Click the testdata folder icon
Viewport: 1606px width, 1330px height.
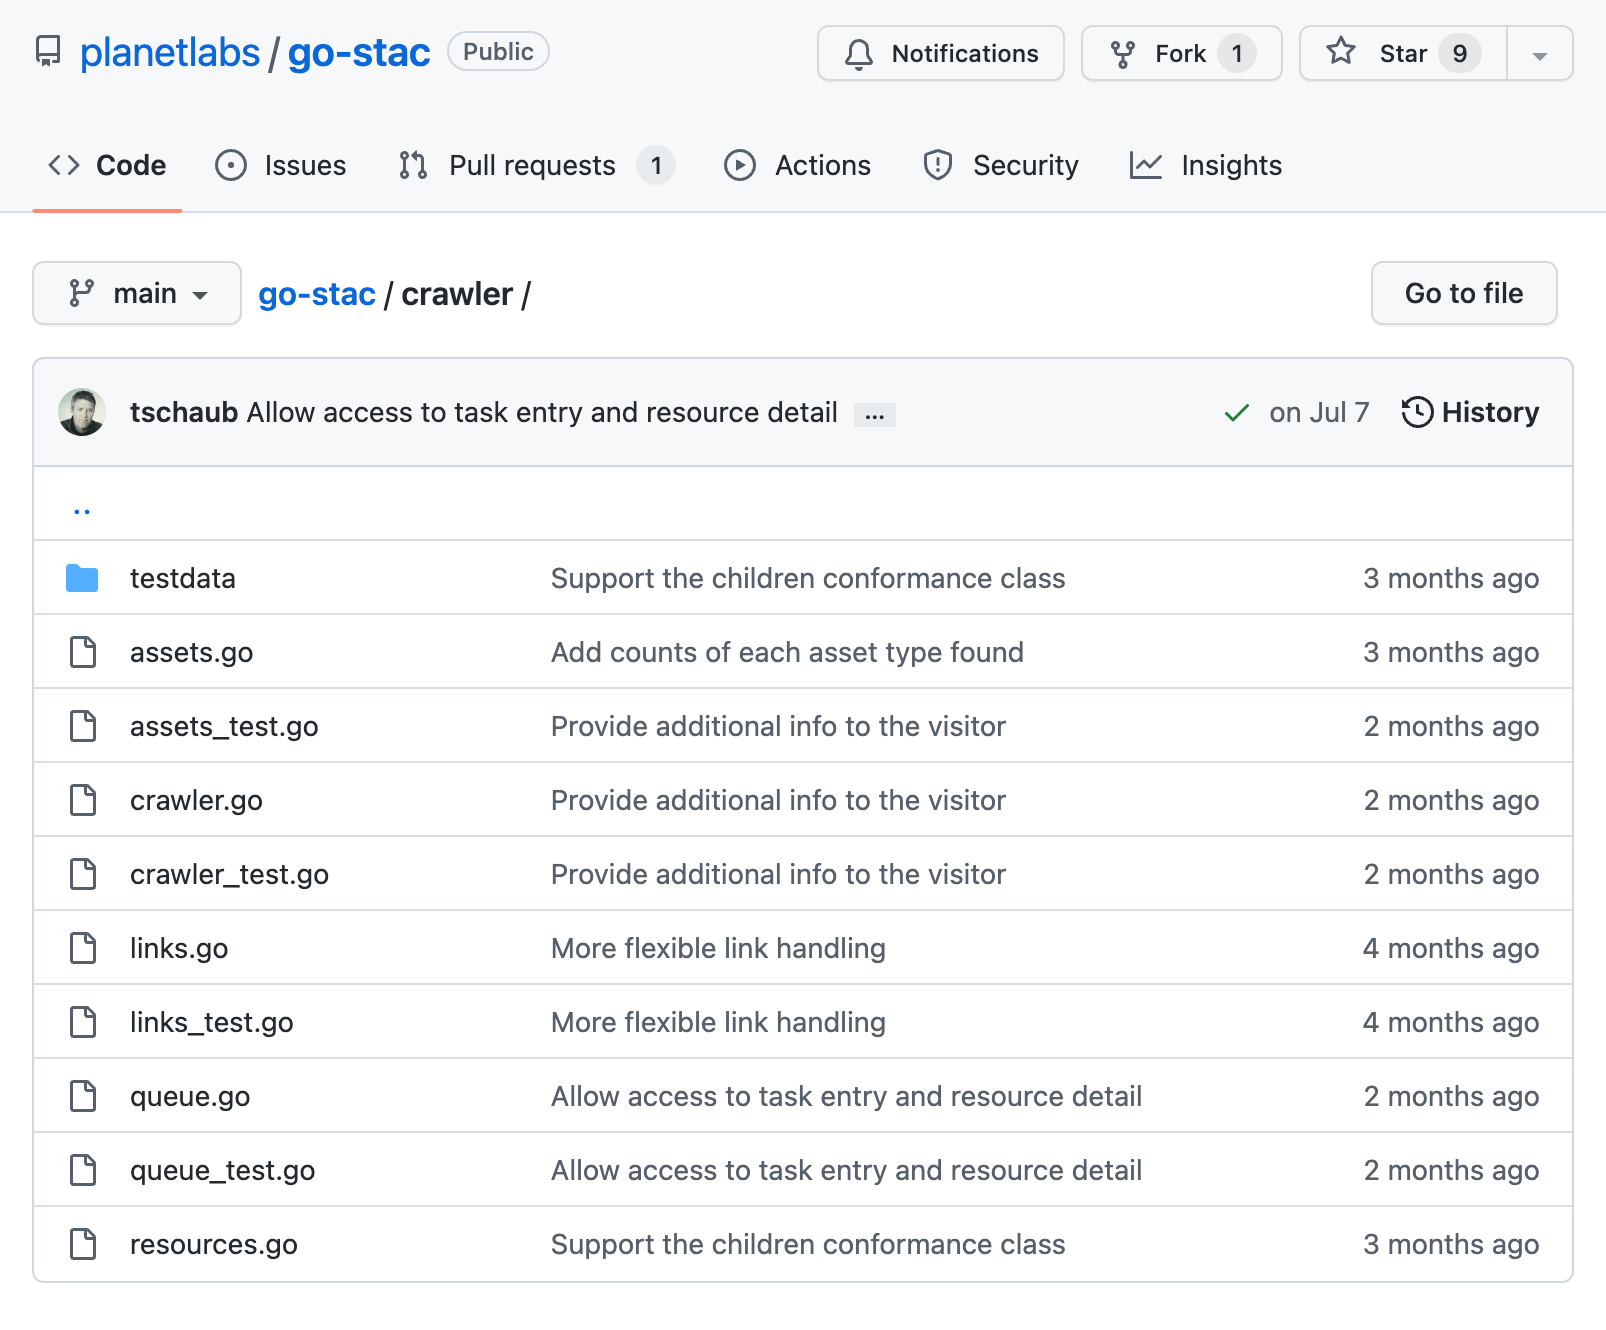pos(82,578)
